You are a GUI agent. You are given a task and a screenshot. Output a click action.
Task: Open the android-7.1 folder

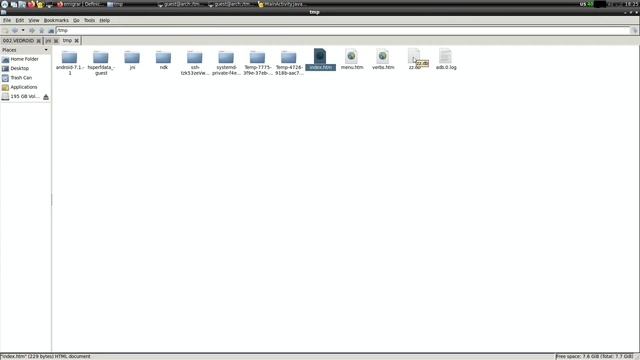click(69, 62)
